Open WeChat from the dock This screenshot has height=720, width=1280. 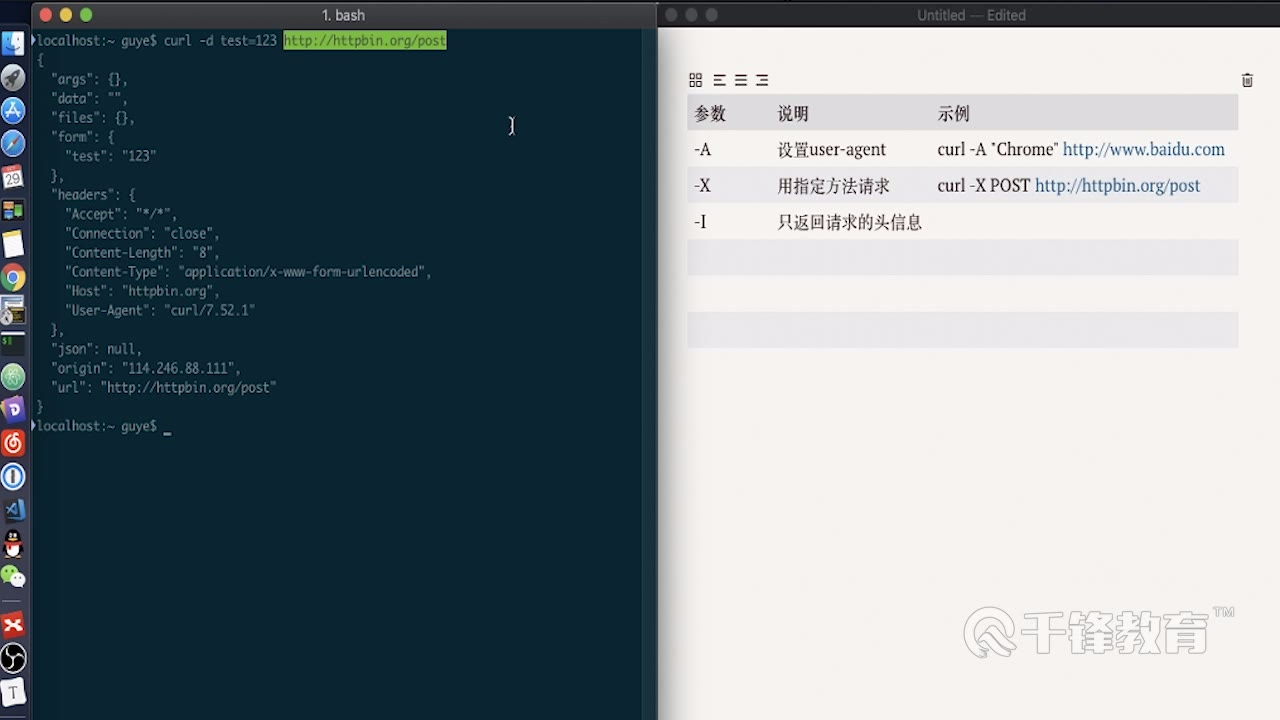coord(13,576)
